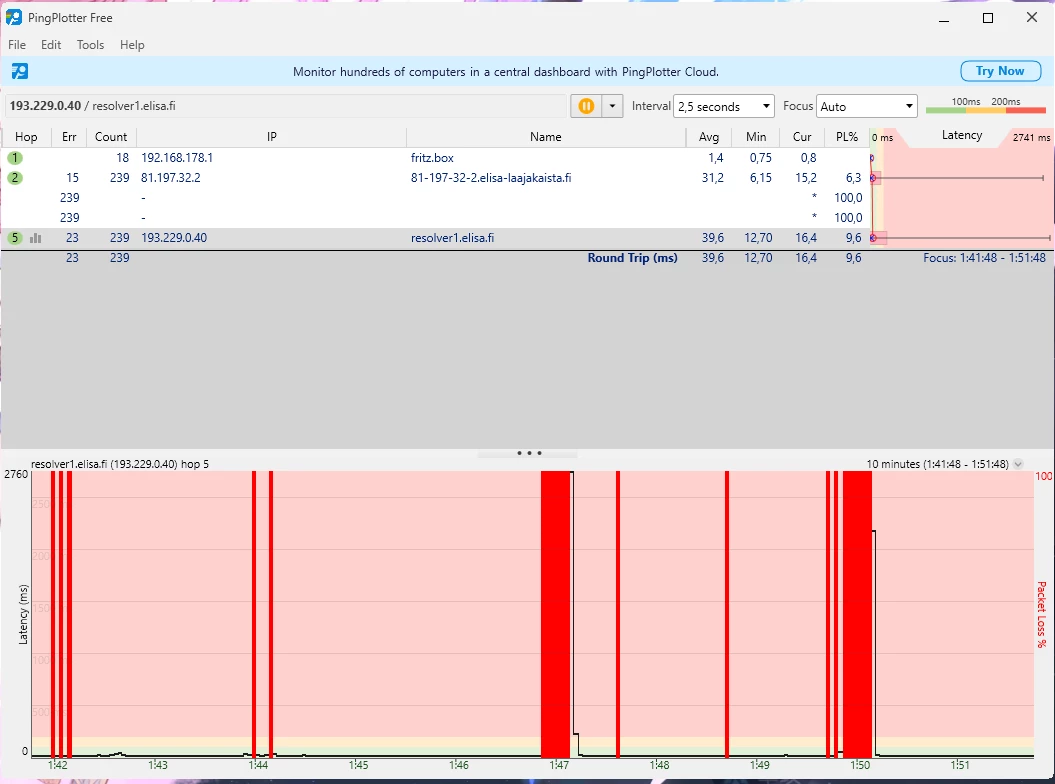Expand the Interval 2,5 seconds dropdown
The height and width of the screenshot is (784, 1055).
tap(725, 106)
